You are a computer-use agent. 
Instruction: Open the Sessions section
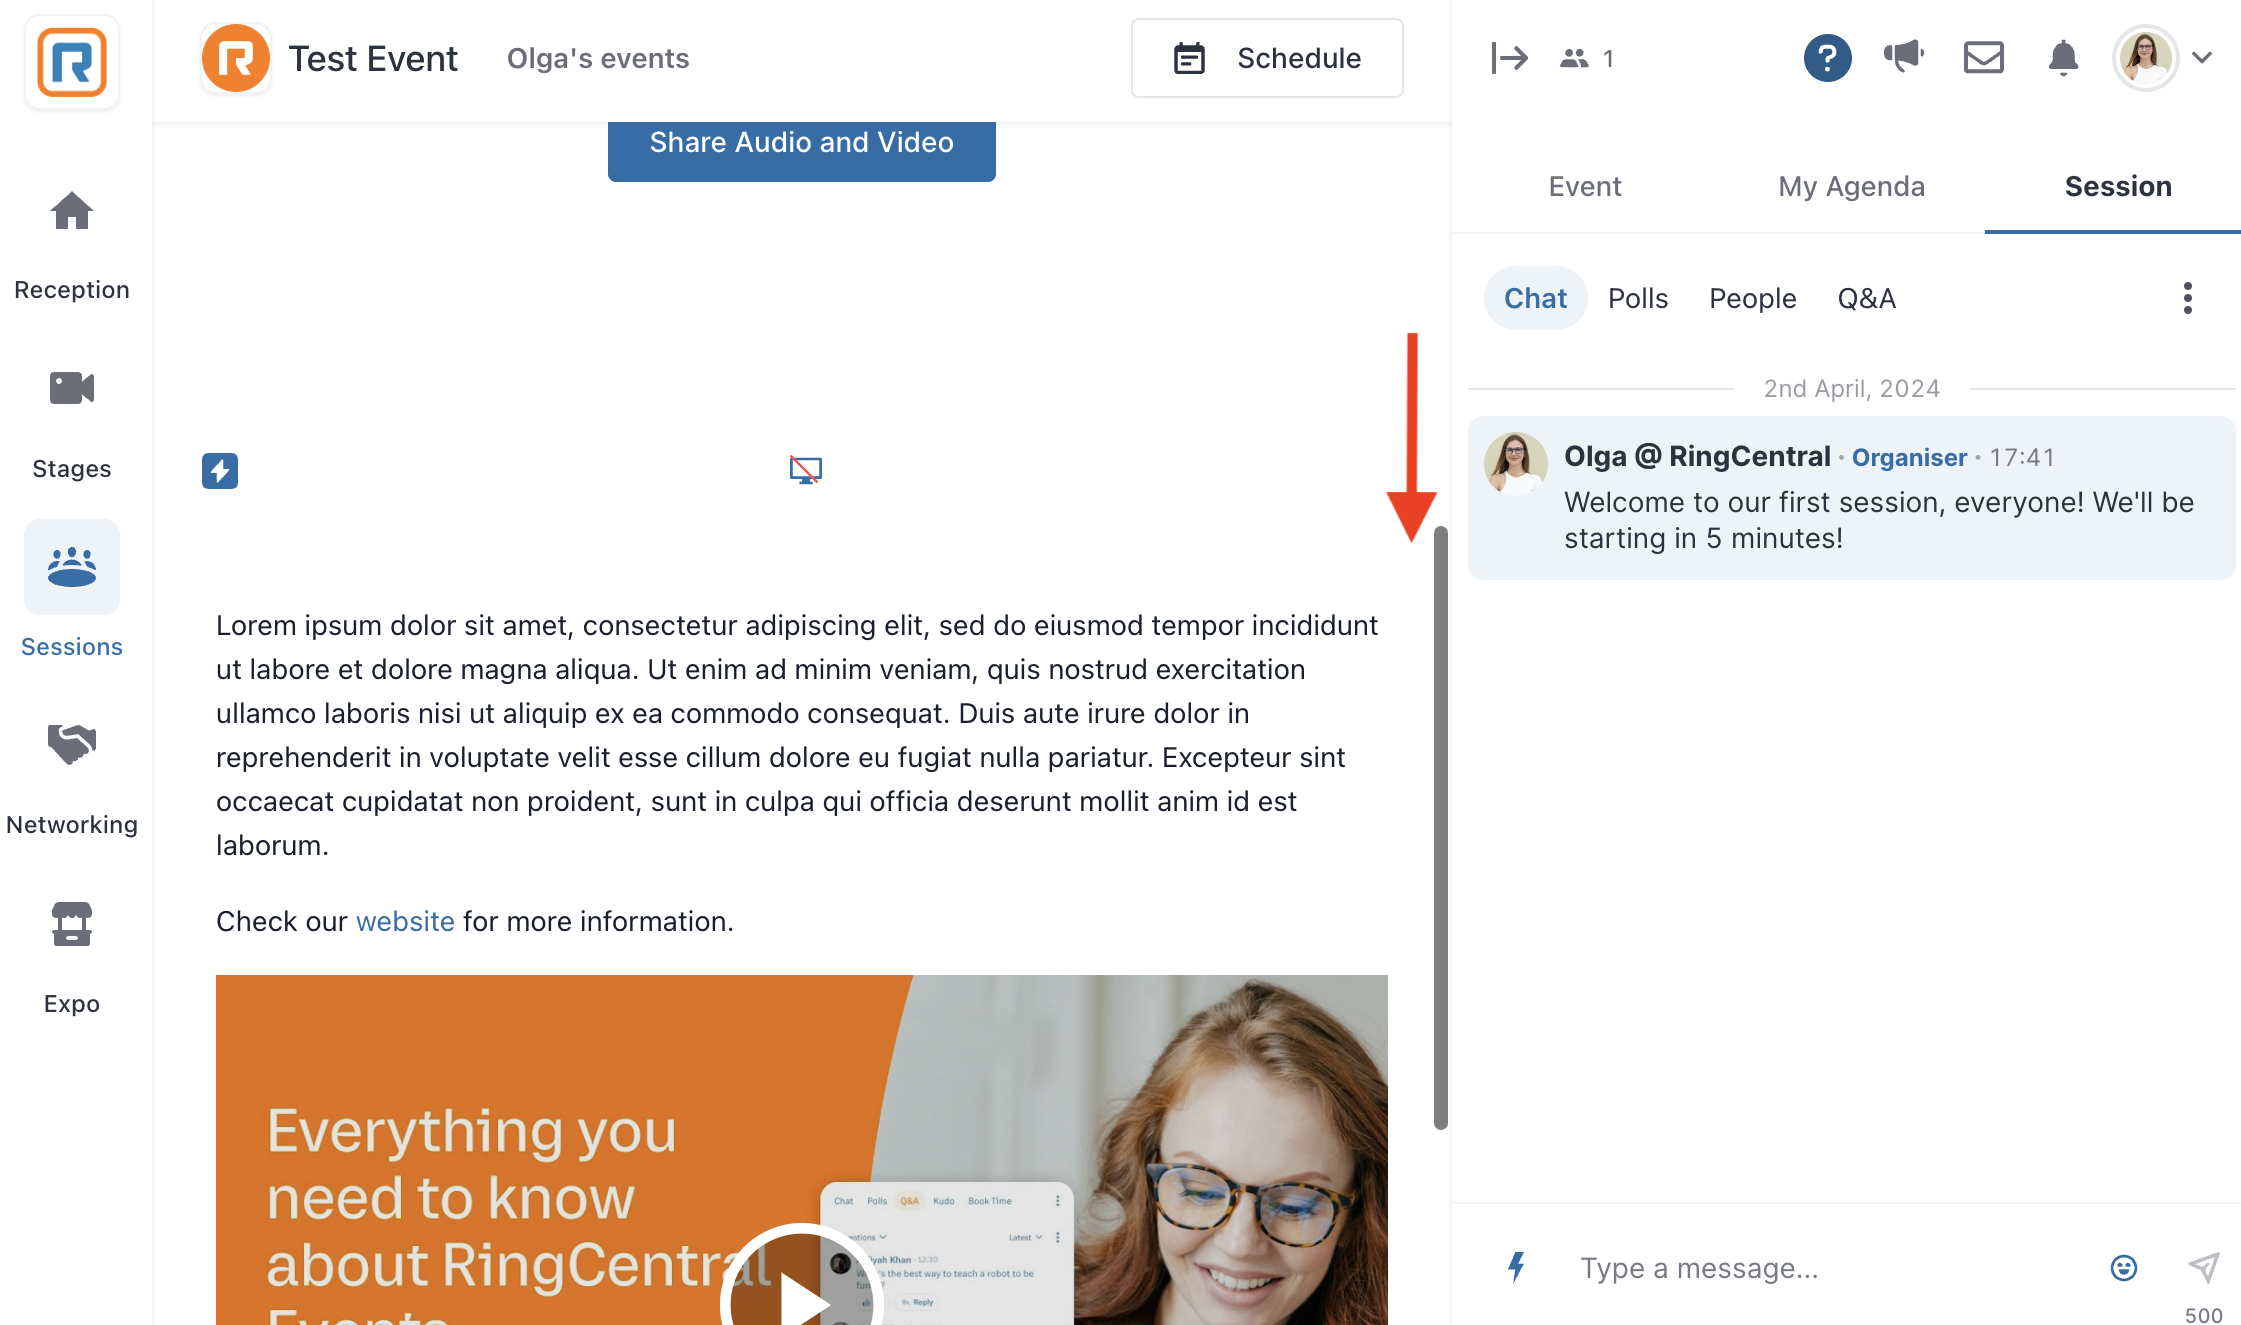72,590
